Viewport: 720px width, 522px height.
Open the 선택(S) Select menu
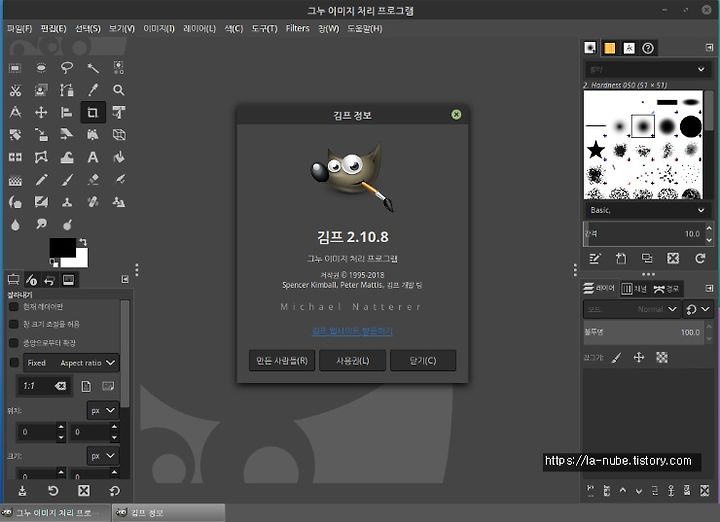tap(88, 28)
